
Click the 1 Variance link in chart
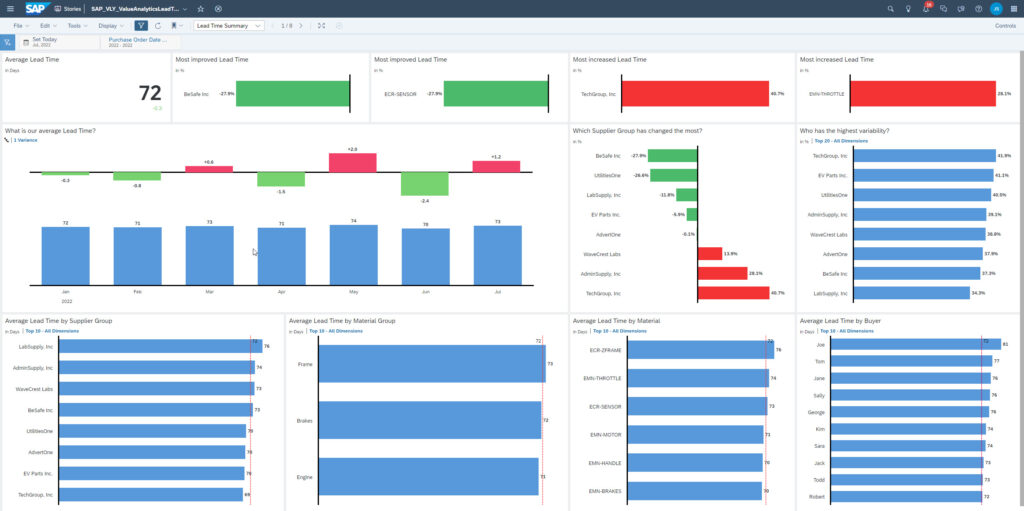(26, 141)
